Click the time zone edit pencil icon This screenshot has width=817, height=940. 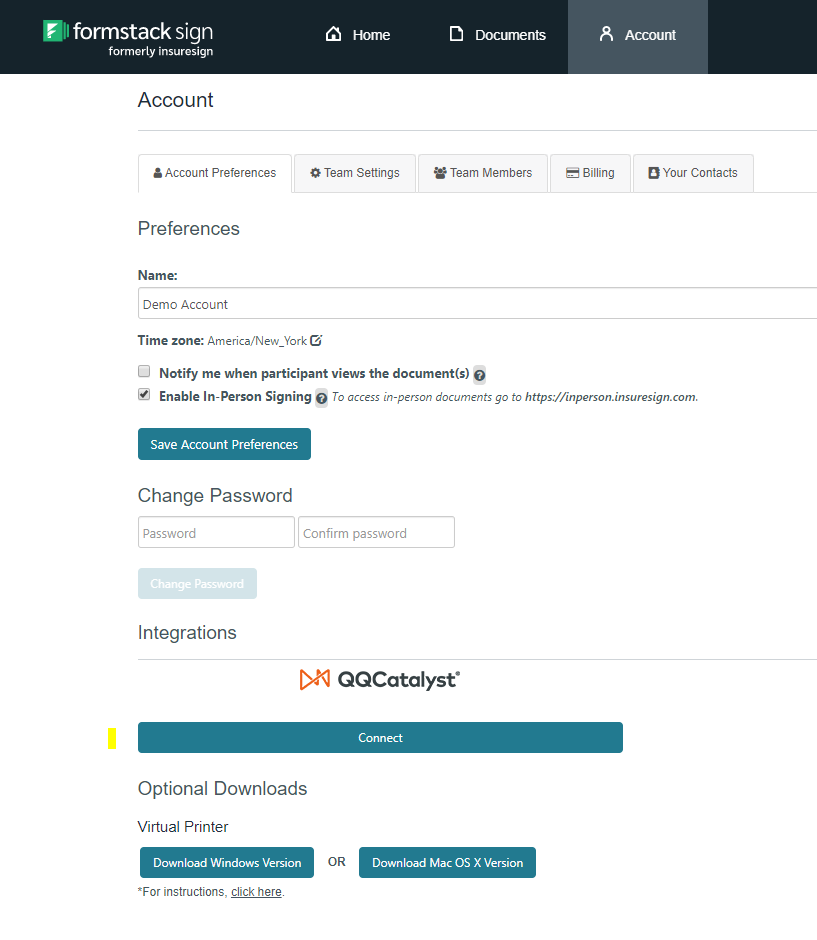click(x=316, y=340)
